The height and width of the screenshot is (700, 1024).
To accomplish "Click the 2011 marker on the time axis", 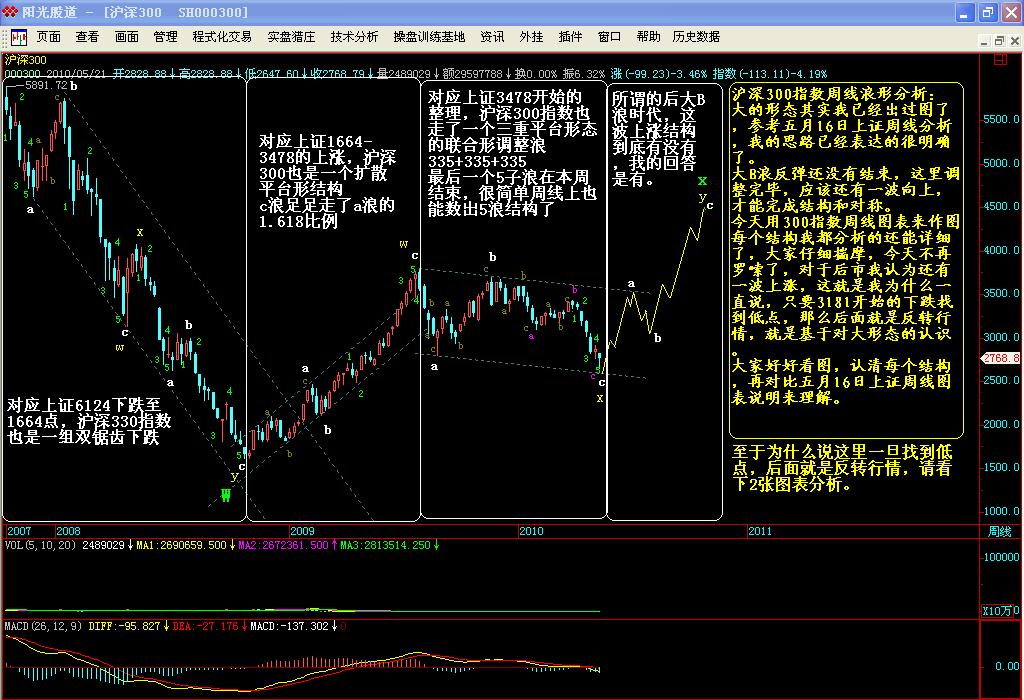I will 759,531.
